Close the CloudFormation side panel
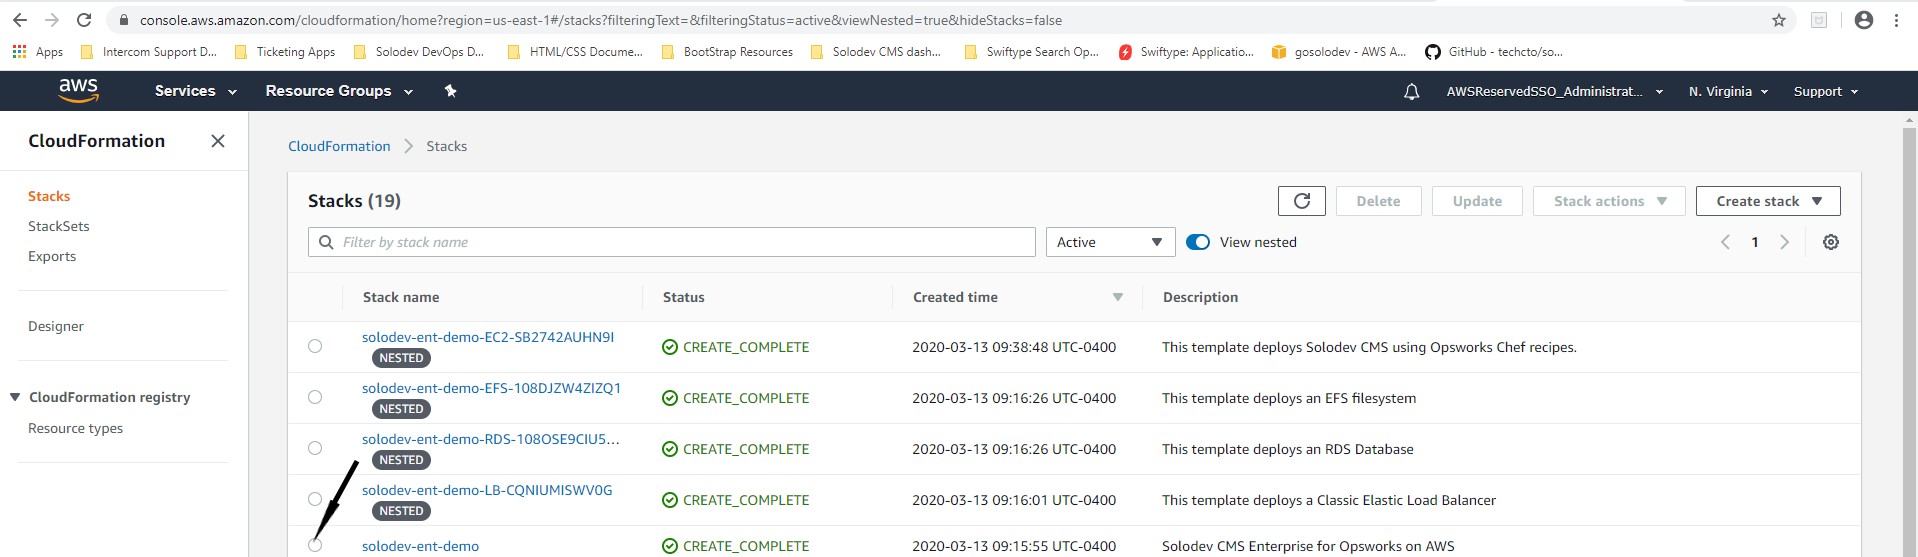Screen dimensions: 1918x557 (217, 141)
